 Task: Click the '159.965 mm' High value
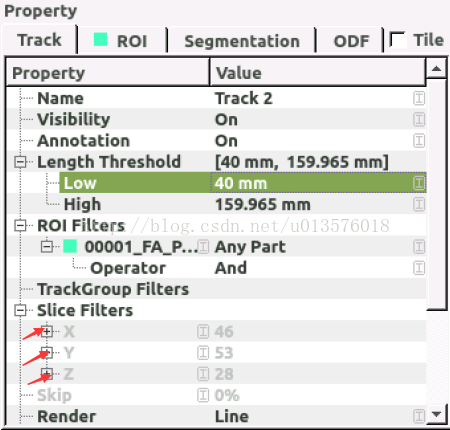[263, 204]
